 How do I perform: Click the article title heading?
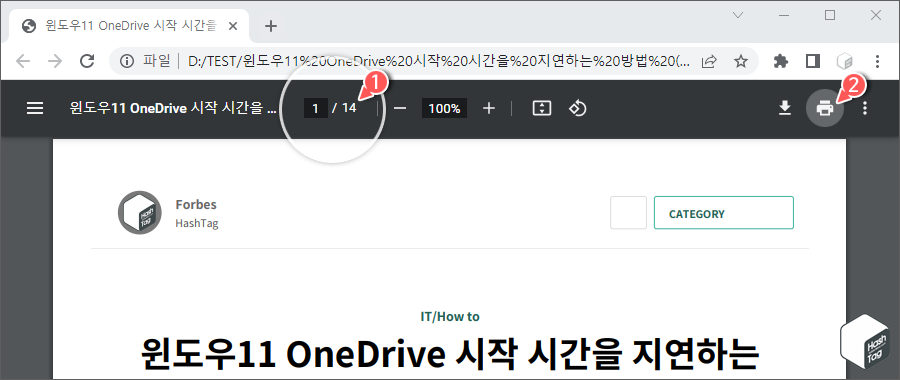(x=450, y=354)
